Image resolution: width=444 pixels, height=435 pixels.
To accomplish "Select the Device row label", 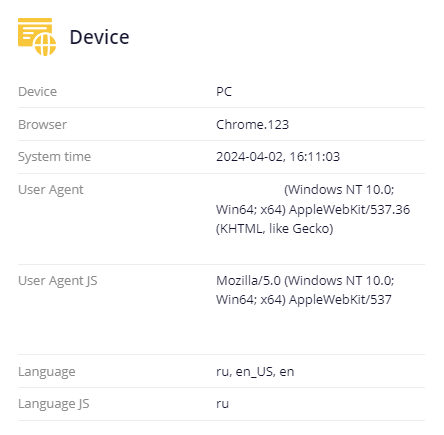I will pyautogui.click(x=37, y=91).
